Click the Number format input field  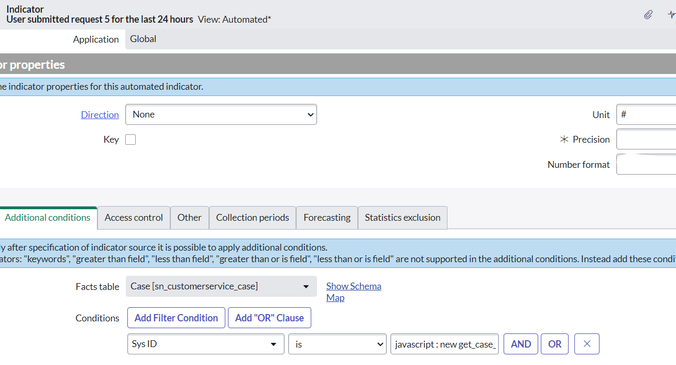coord(646,164)
